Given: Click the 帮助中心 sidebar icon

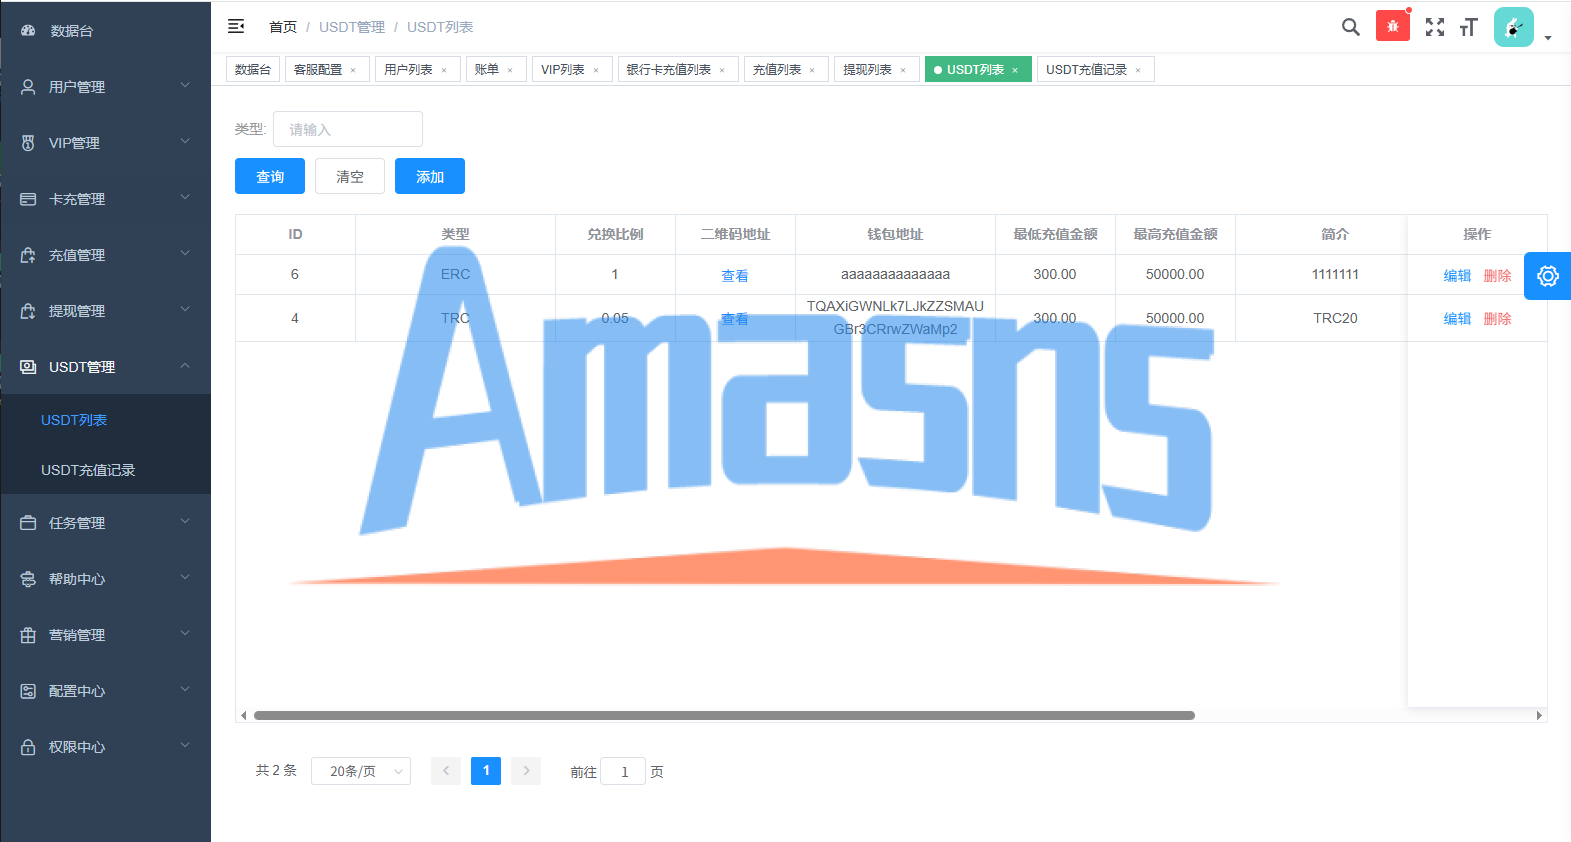Looking at the screenshot, I should coord(28,579).
